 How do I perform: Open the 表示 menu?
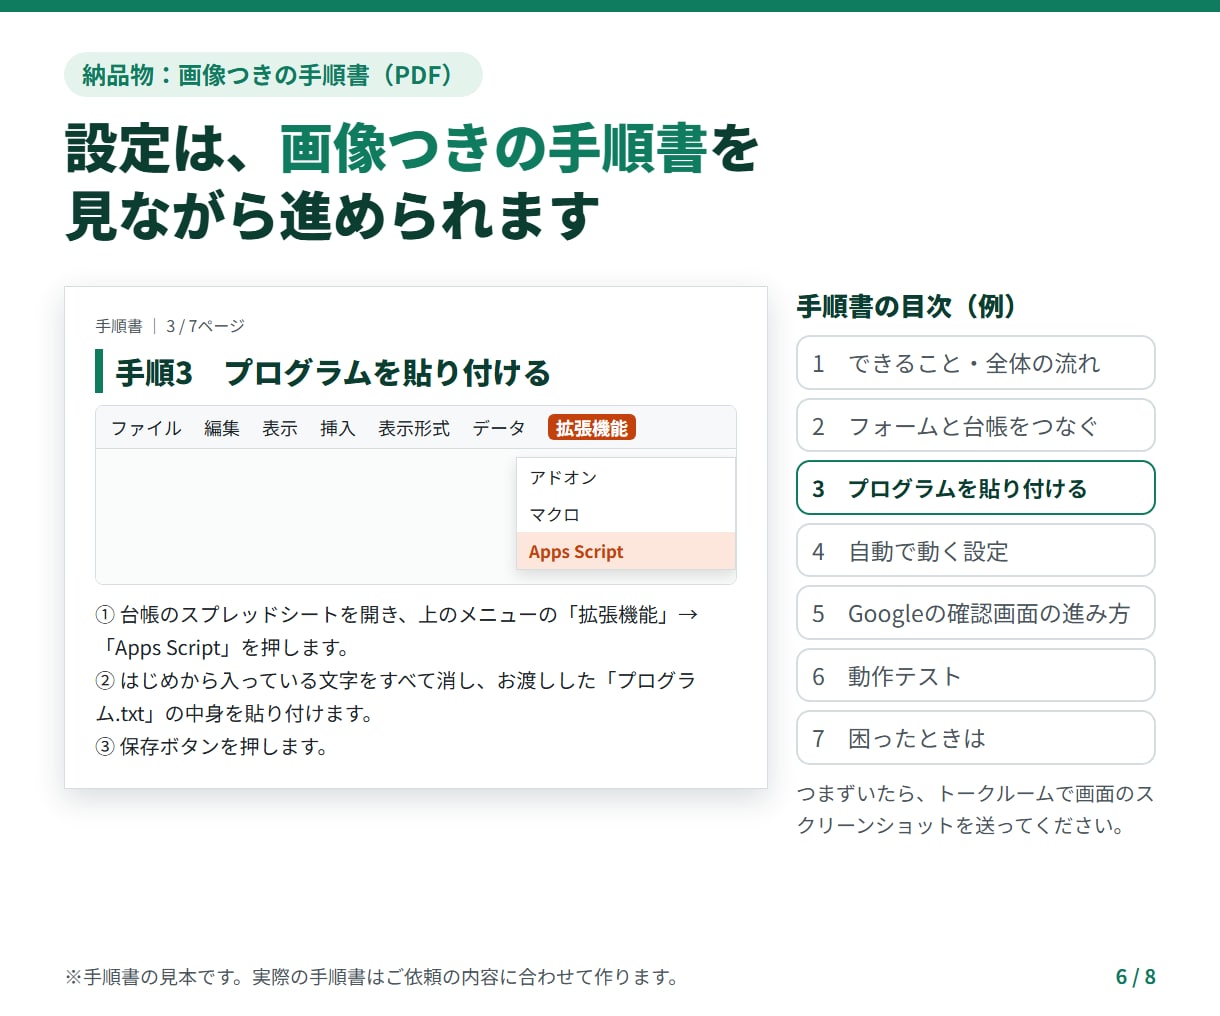(280, 428)
